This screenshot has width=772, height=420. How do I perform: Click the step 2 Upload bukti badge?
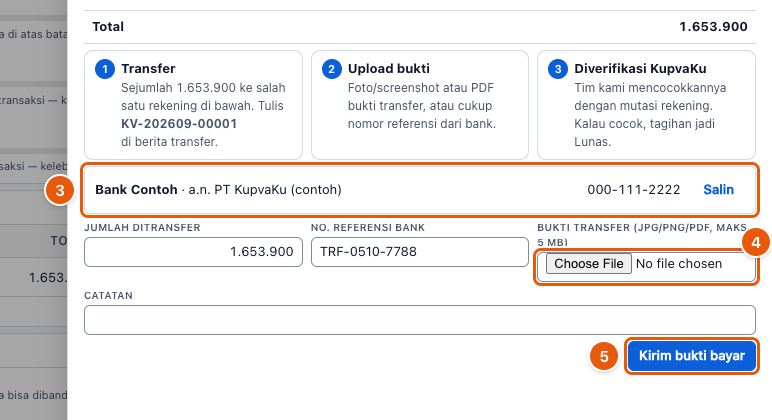pyautogui.click(x=331, y=69)
